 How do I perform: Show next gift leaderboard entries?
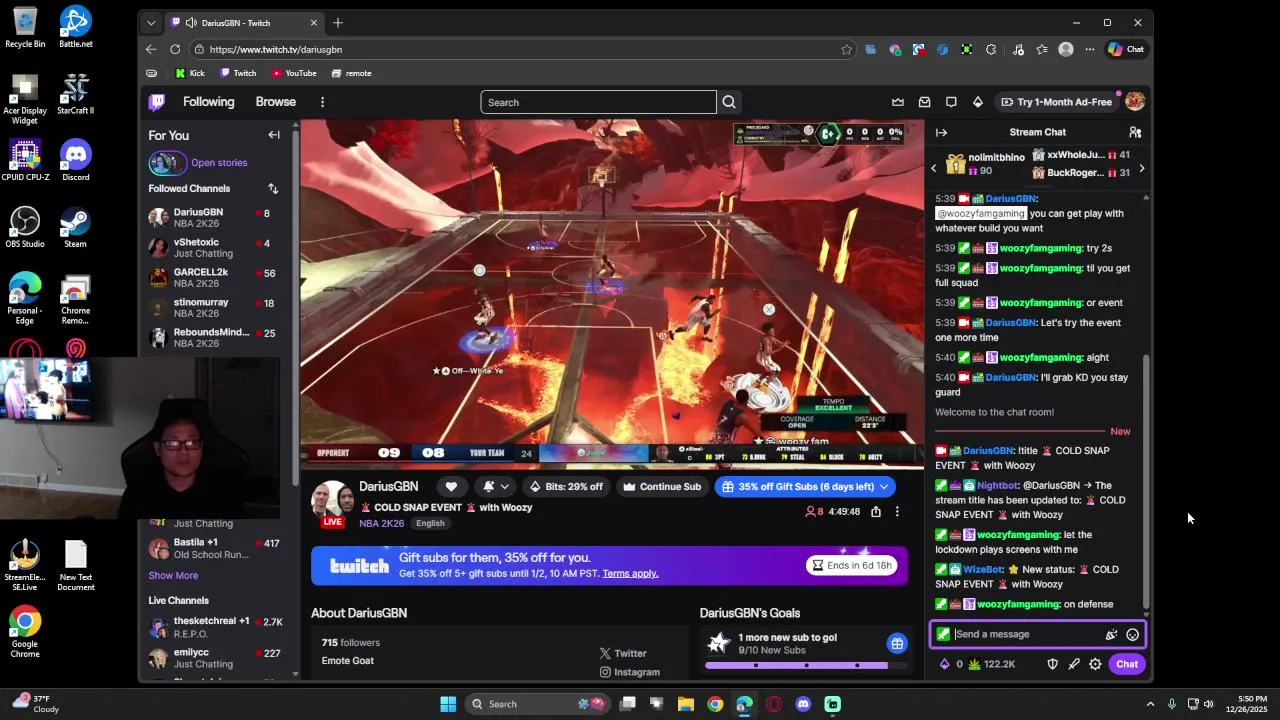[1141, 169]
